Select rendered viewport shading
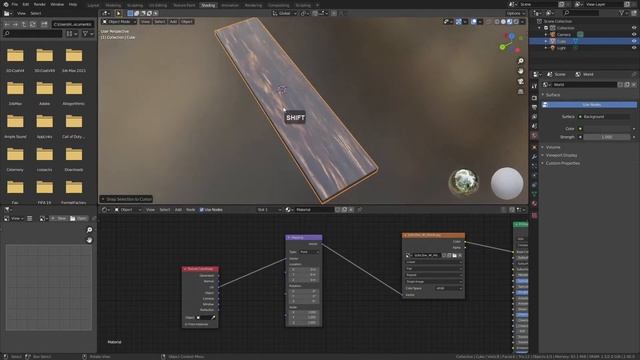640x360 pixels. (516, 22)
